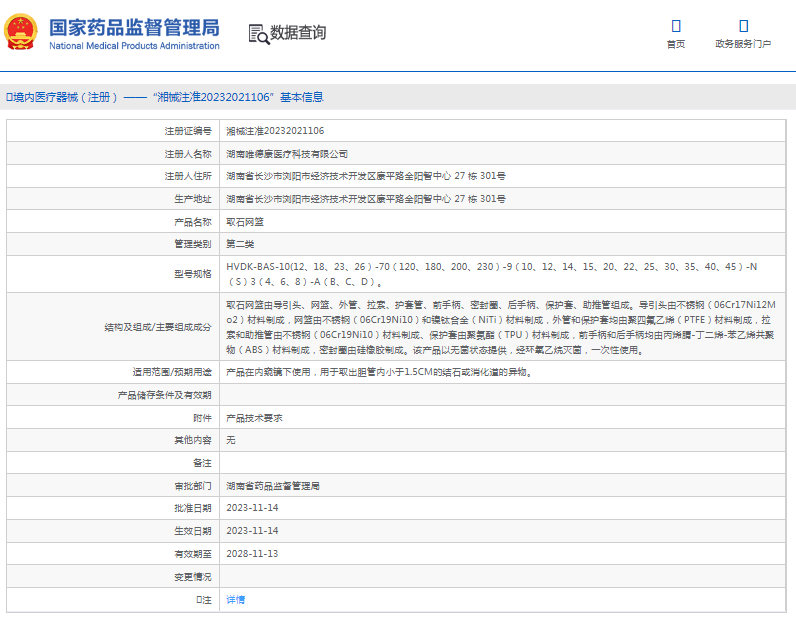Click company name 湖南维德康医疗科技有限公司

point(287,154)
